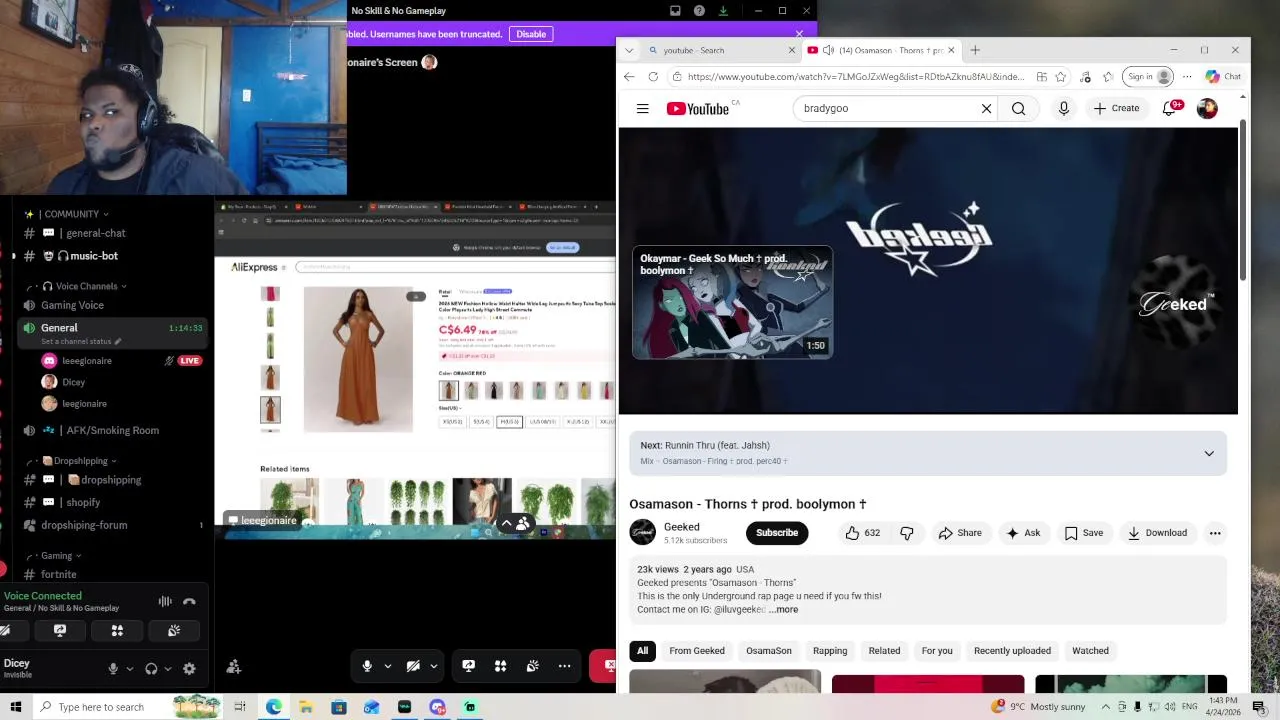Toggle microphone mute in call control bar
The width and height of the screenshot is (1280, 720).
(367, 666)
